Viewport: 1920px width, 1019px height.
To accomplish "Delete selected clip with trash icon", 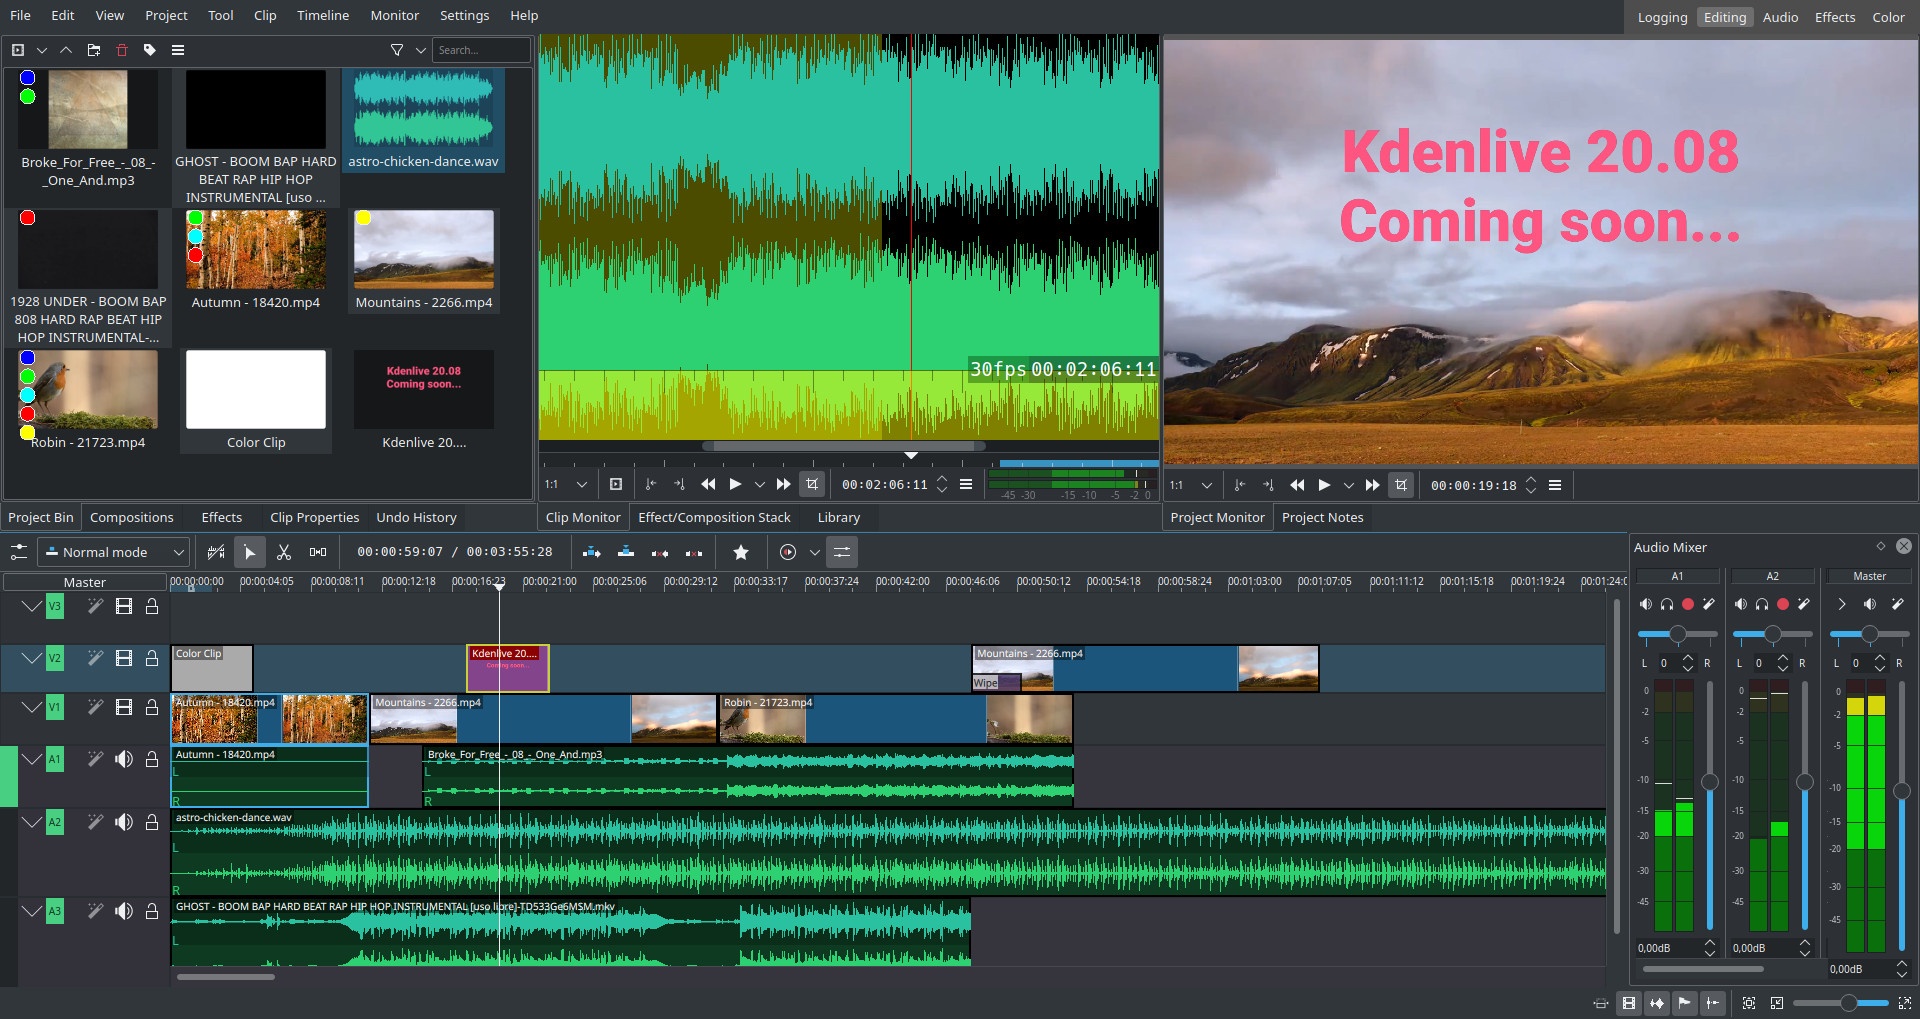I will pyautogui.click(x=122, y=50).
